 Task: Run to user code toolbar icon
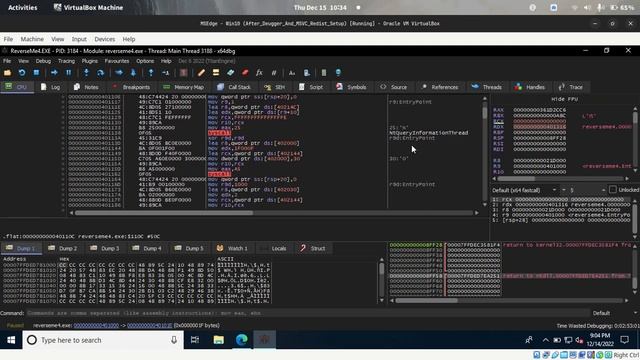165,73
